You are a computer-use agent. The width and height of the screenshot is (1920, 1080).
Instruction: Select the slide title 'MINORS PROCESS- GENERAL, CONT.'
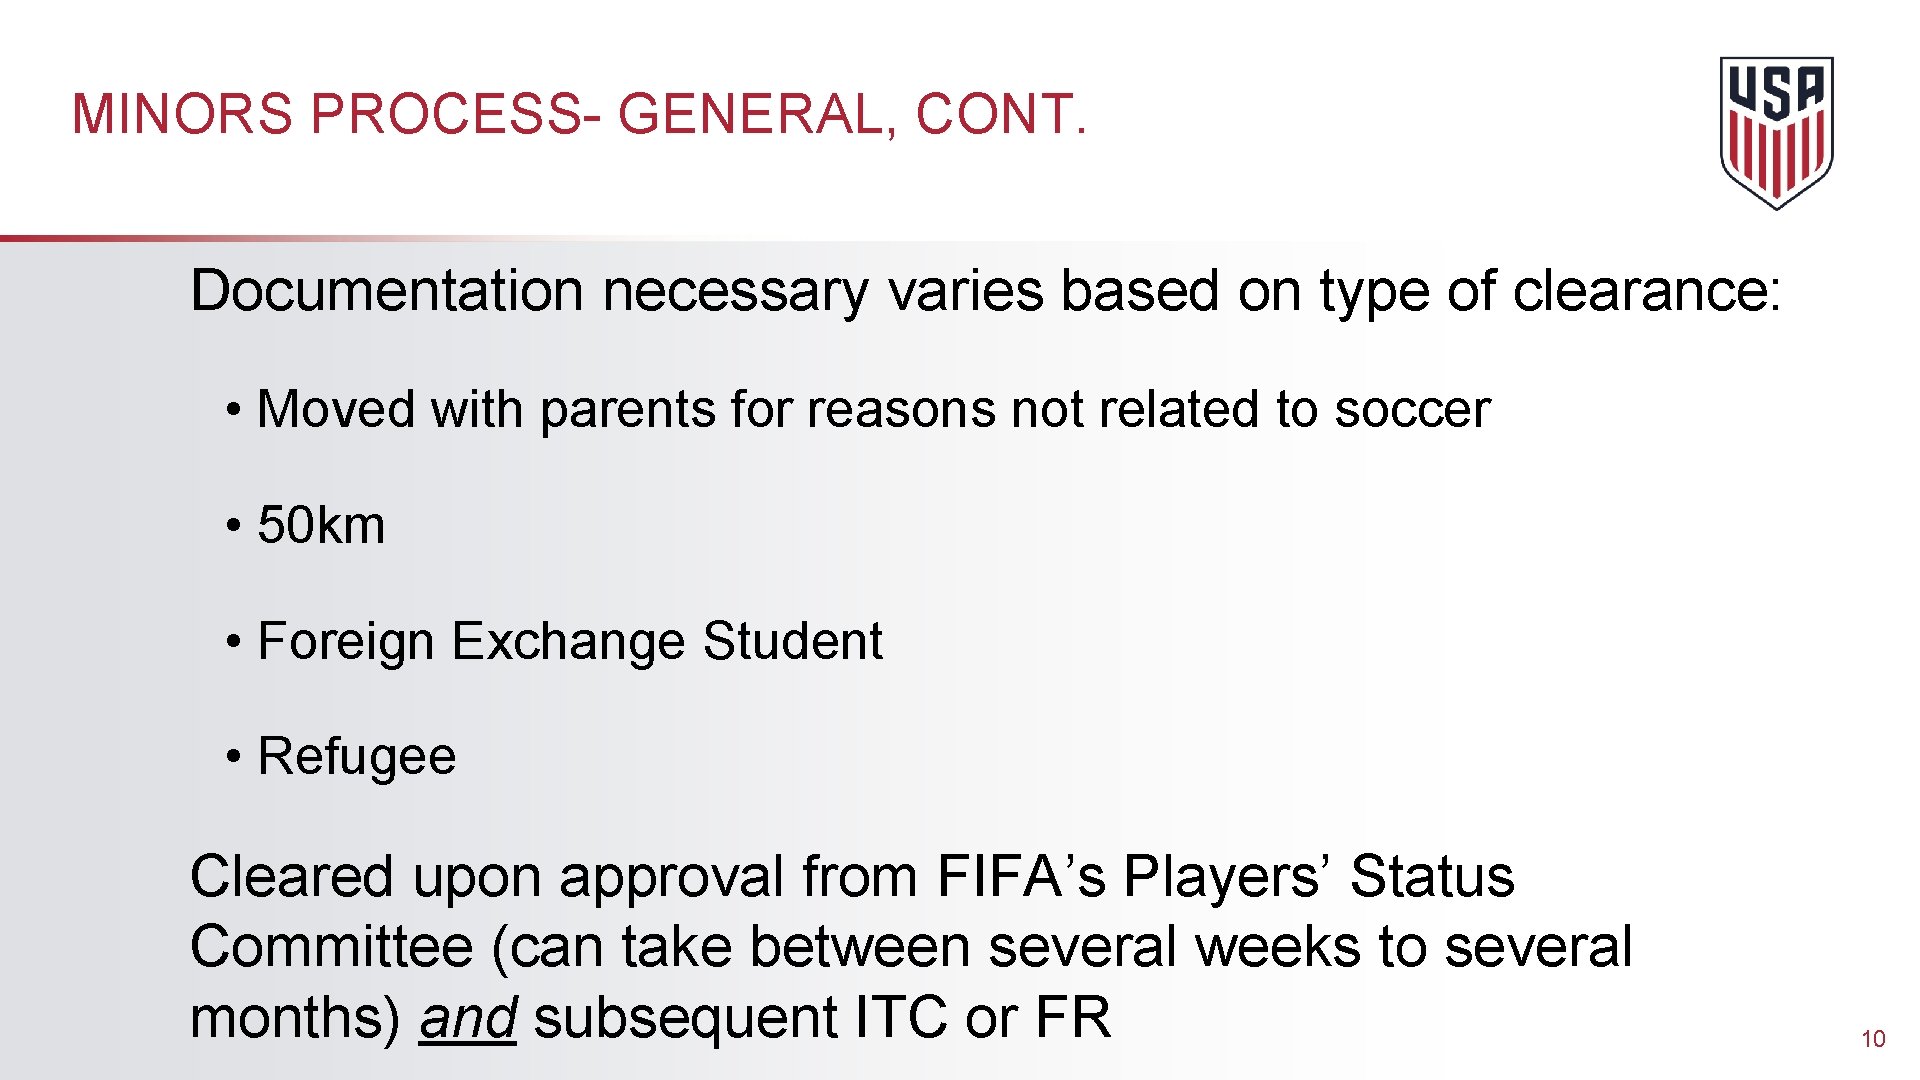click(x=579, y=113)
